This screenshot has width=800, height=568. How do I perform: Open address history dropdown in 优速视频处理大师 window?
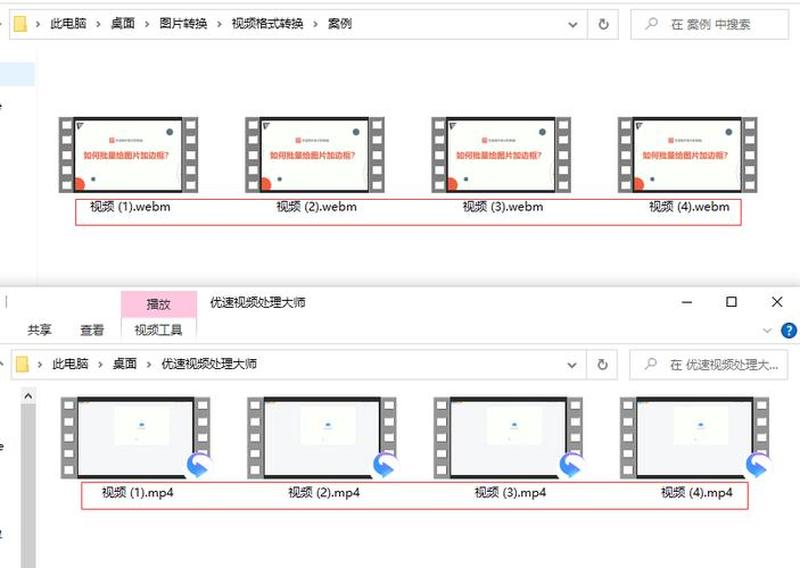(572, 365)
